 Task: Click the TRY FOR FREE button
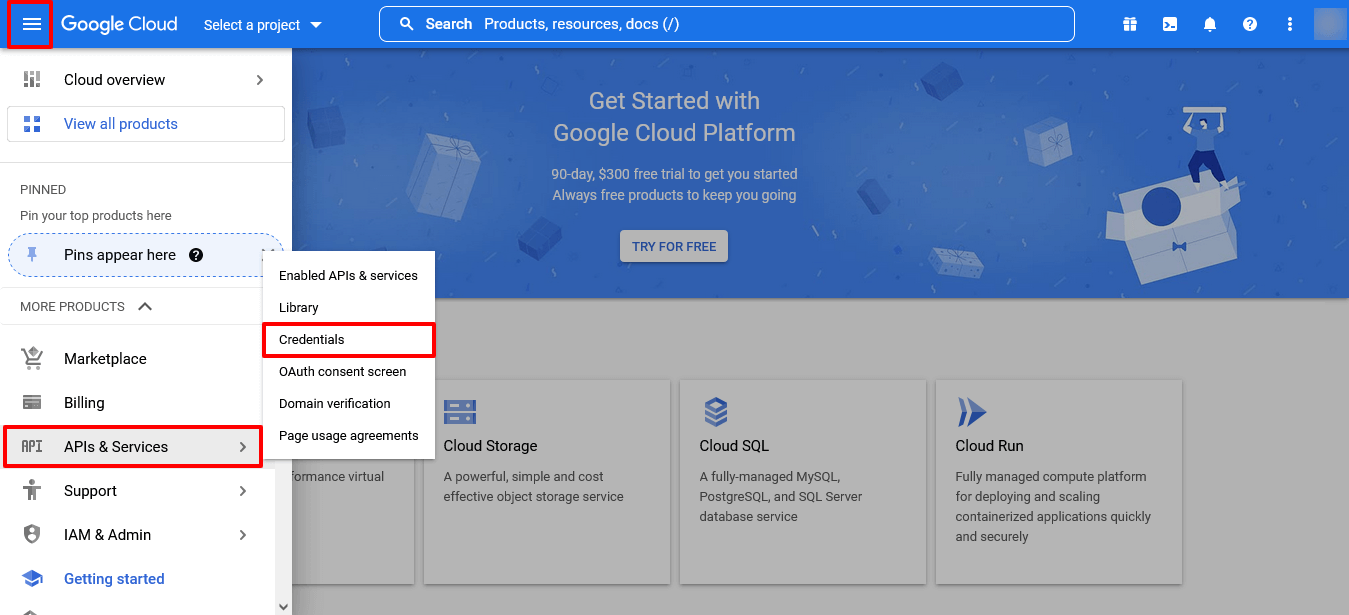tap(674, 247)
